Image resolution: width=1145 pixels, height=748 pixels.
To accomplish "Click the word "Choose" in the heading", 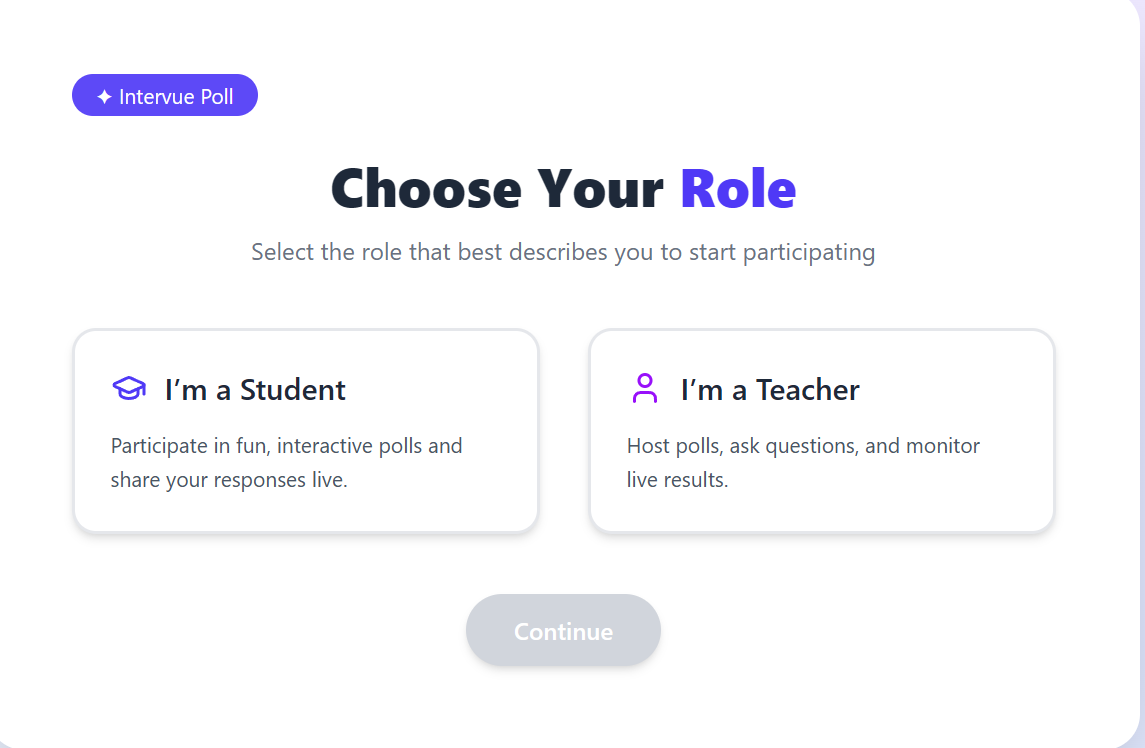I will point(426,188).
